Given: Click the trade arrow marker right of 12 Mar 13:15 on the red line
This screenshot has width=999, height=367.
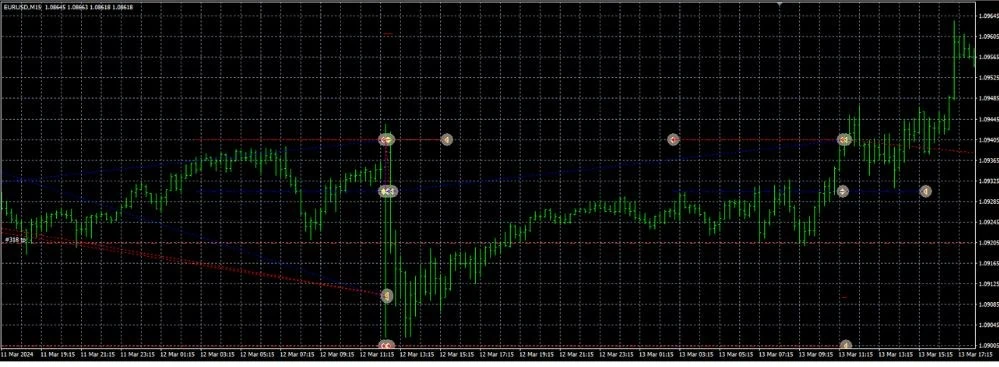Looking at the screenshot, I should (447, 139).
